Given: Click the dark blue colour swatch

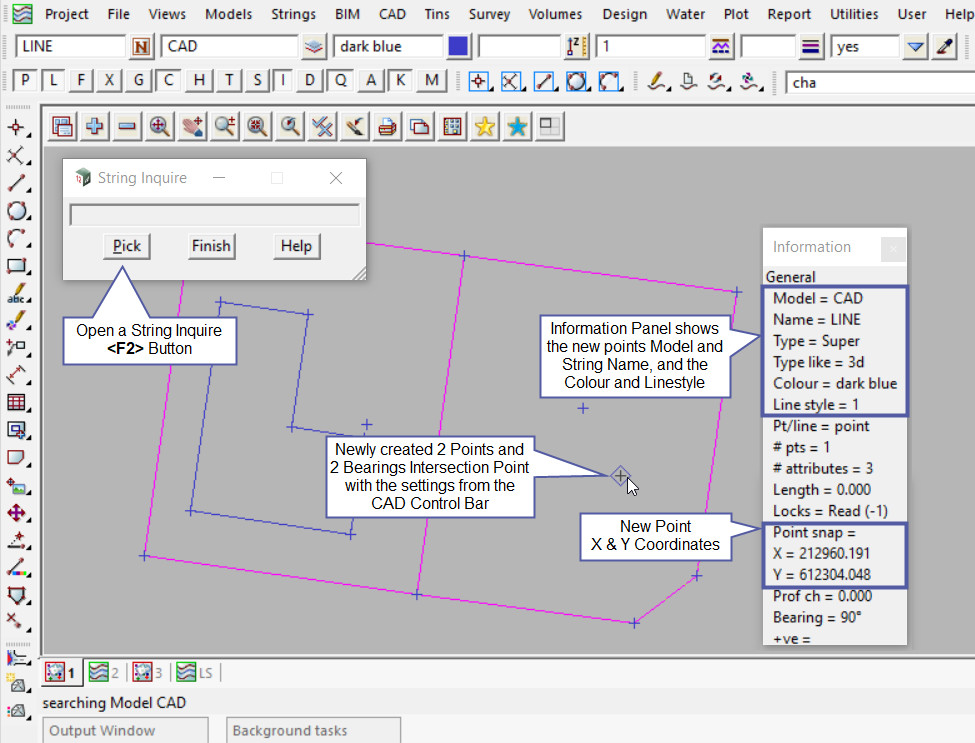Looking at the screenshot, I should pyautogui.click(x=459, y=47).
